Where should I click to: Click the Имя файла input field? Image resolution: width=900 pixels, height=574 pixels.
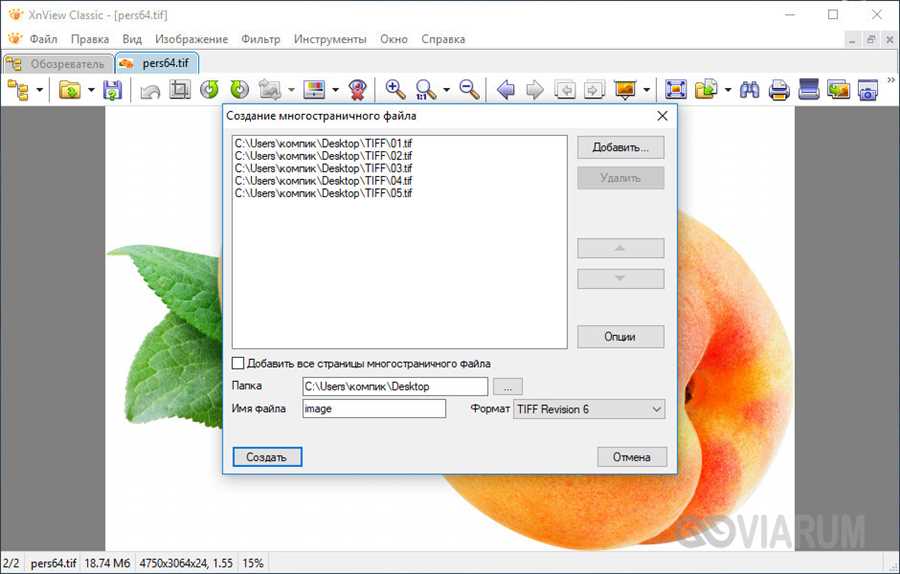coord(373,409)
